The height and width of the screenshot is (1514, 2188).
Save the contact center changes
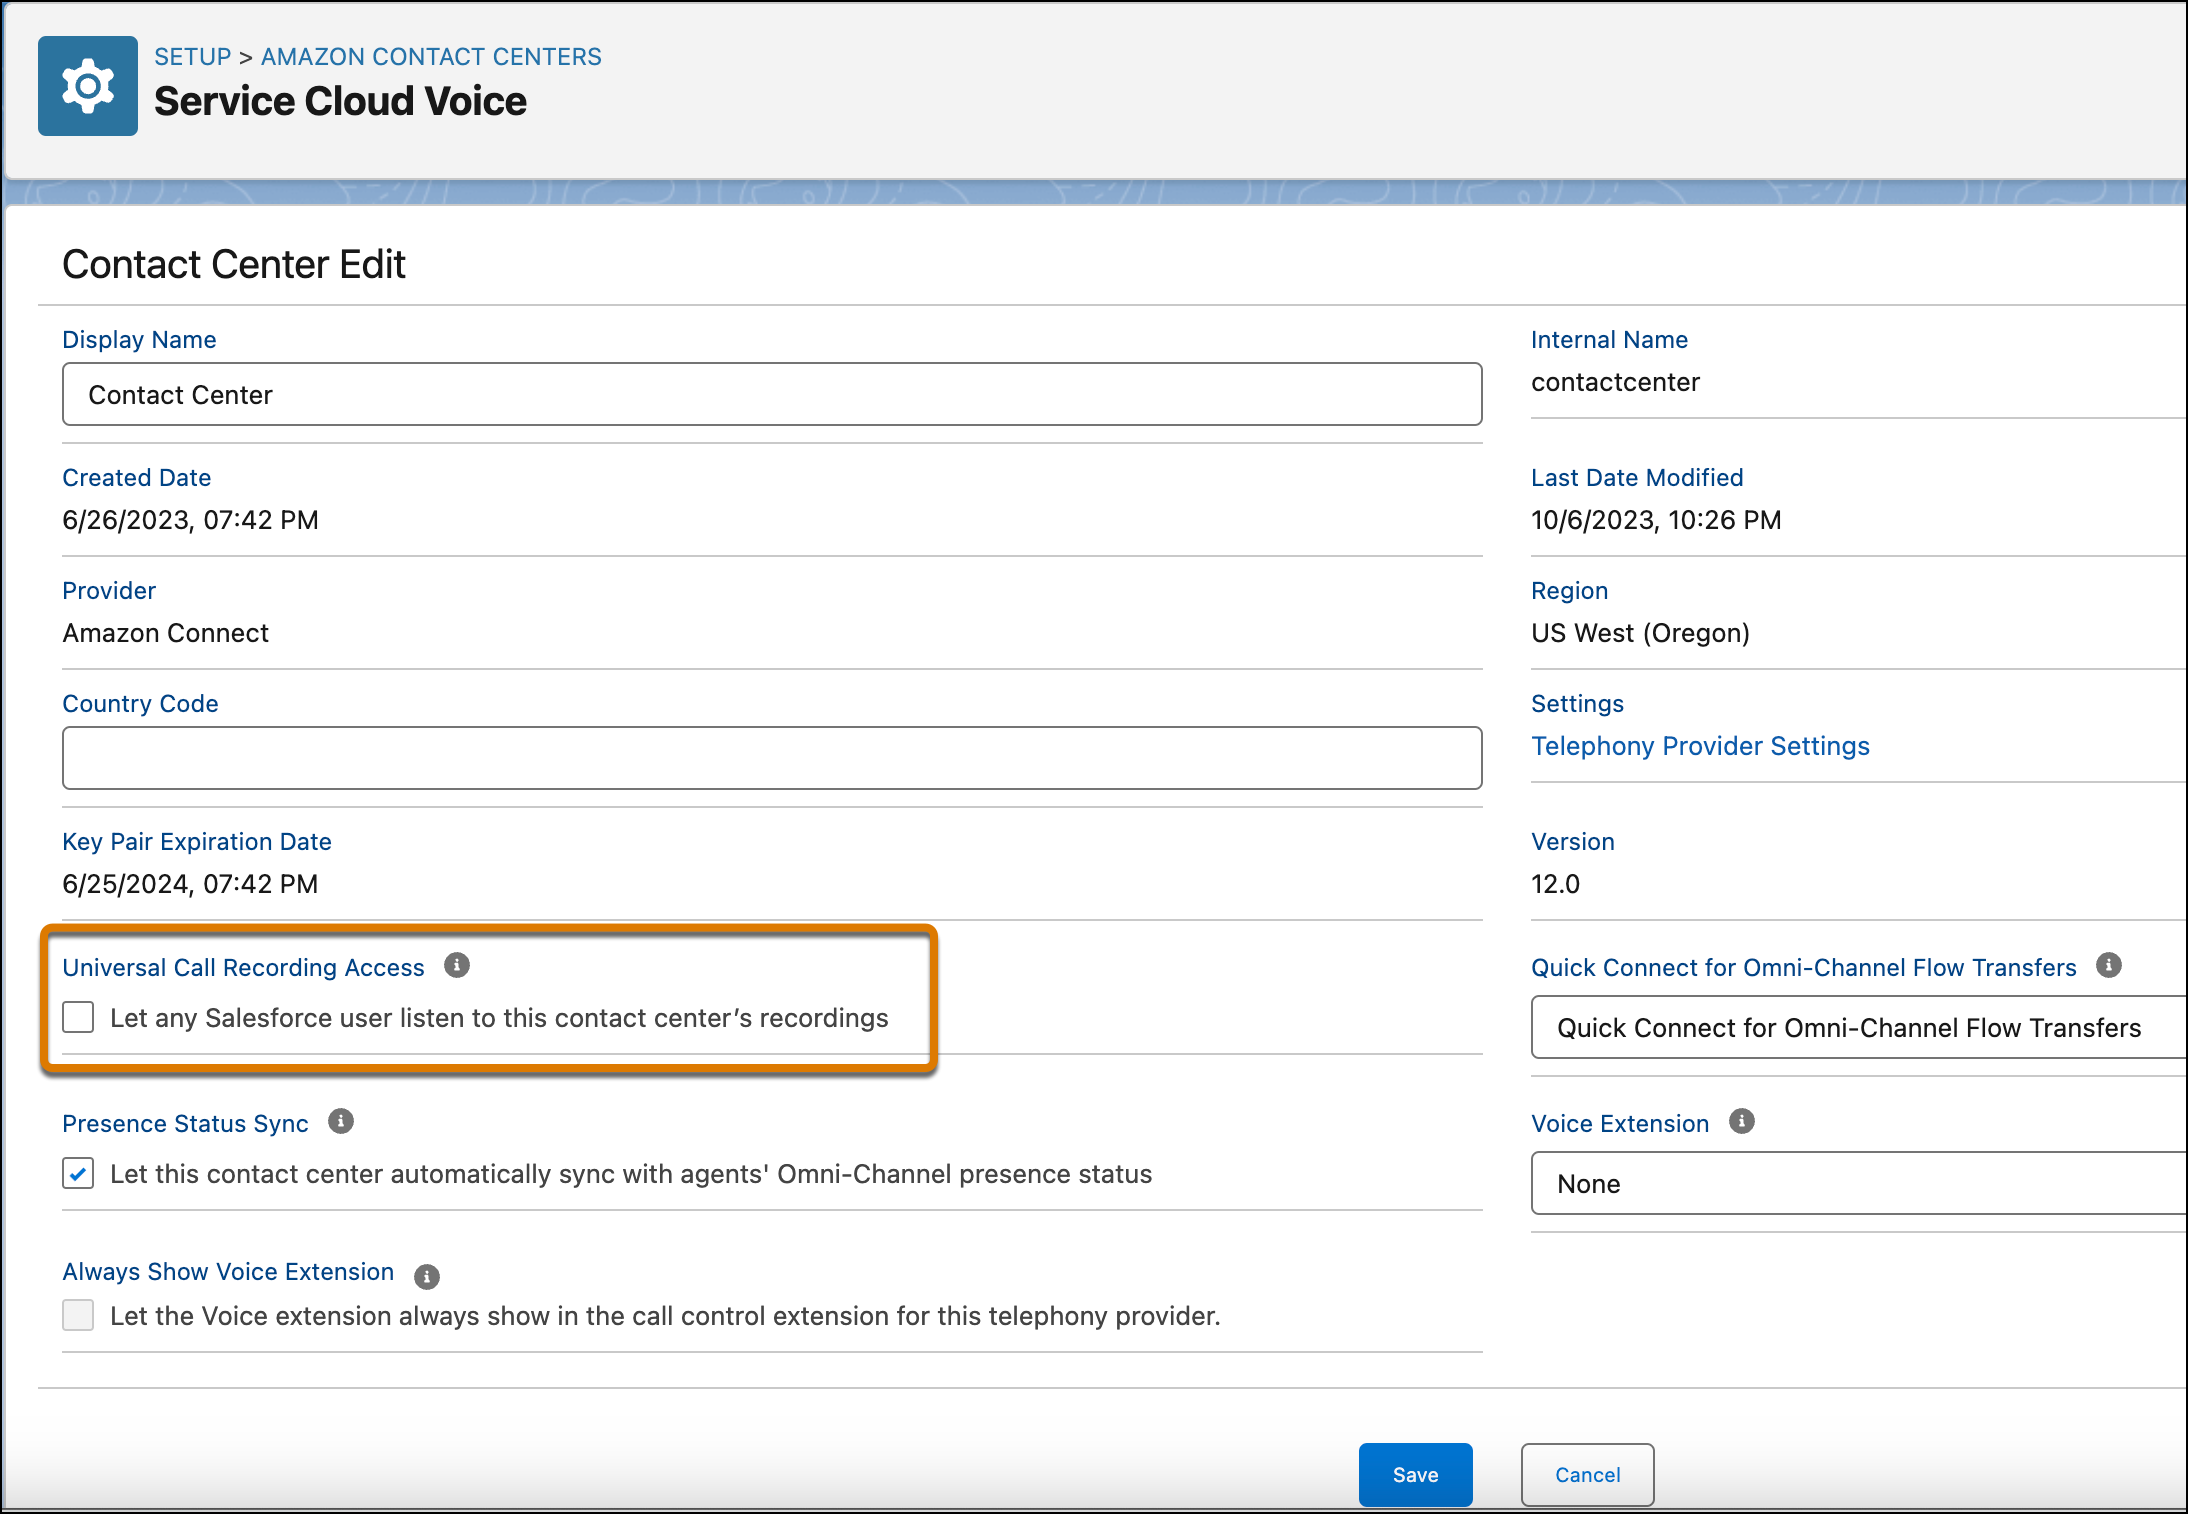coord(1415,1474)
